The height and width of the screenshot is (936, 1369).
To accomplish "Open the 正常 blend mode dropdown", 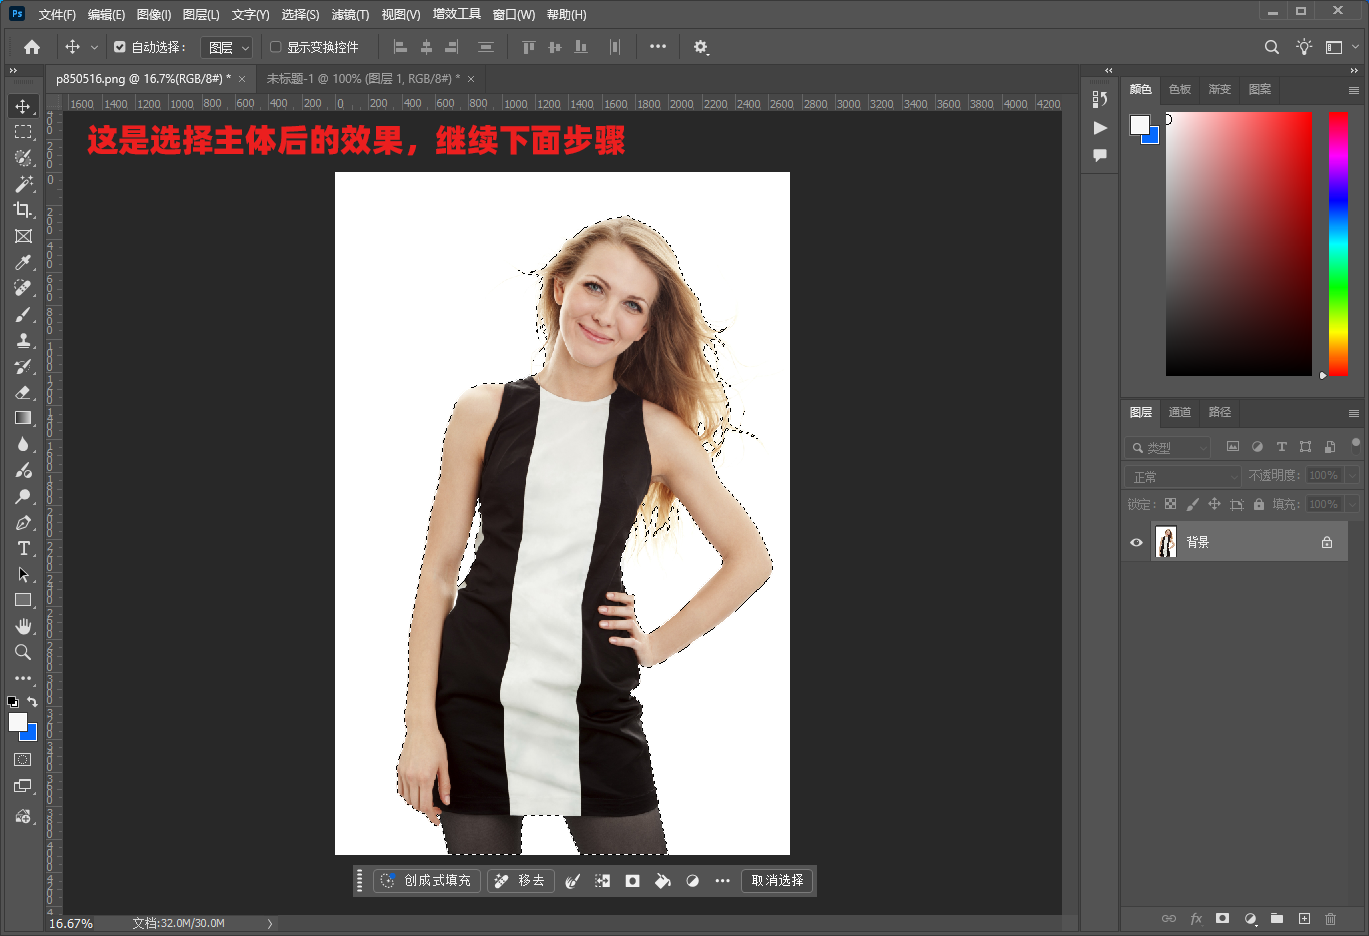I will coord(1183,476).
